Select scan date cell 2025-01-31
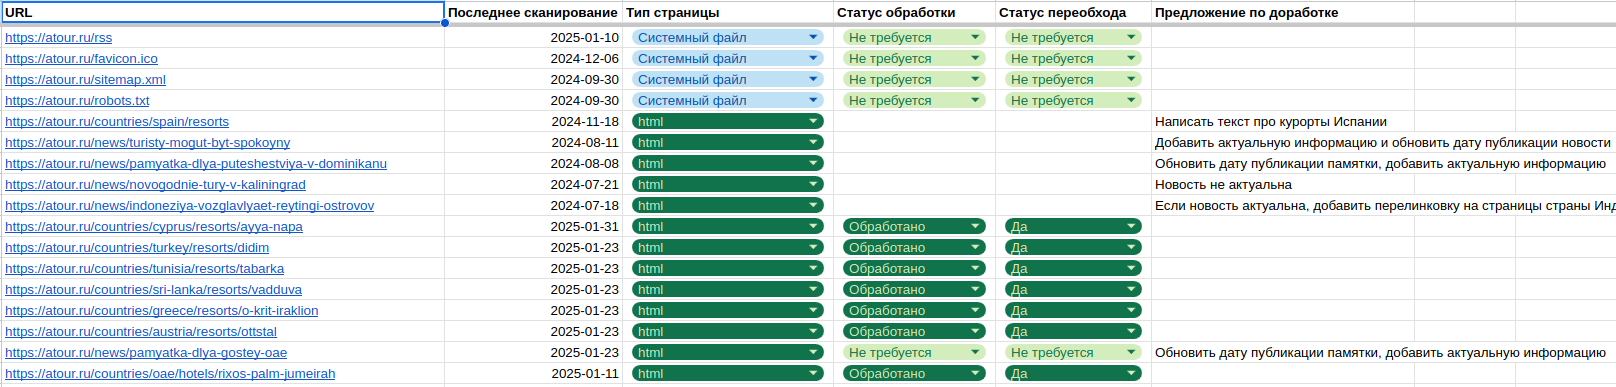This screenshot has height=387, width=1616. coord(533,227)
